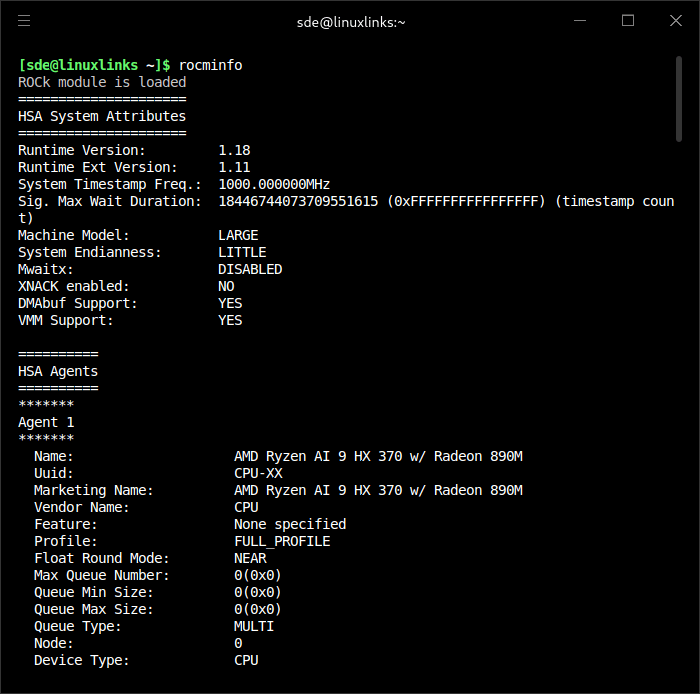Click the 'System Timestamp Freq.:' label
Image resolution: width=700 pixels, height=694 pixels.
tap(110, 184)
